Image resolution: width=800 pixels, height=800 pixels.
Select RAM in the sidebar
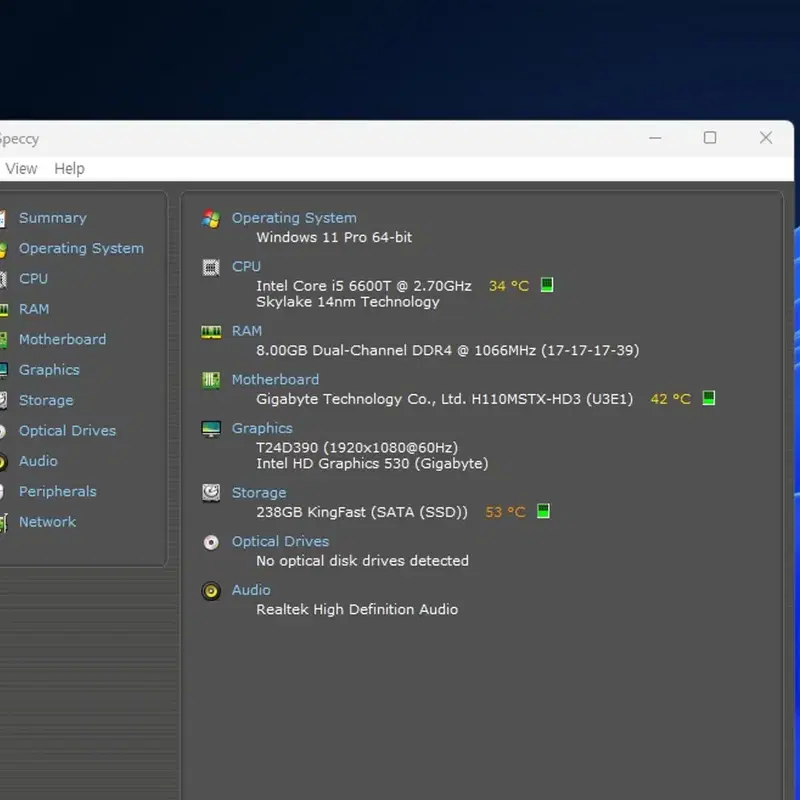coord(34,309)
